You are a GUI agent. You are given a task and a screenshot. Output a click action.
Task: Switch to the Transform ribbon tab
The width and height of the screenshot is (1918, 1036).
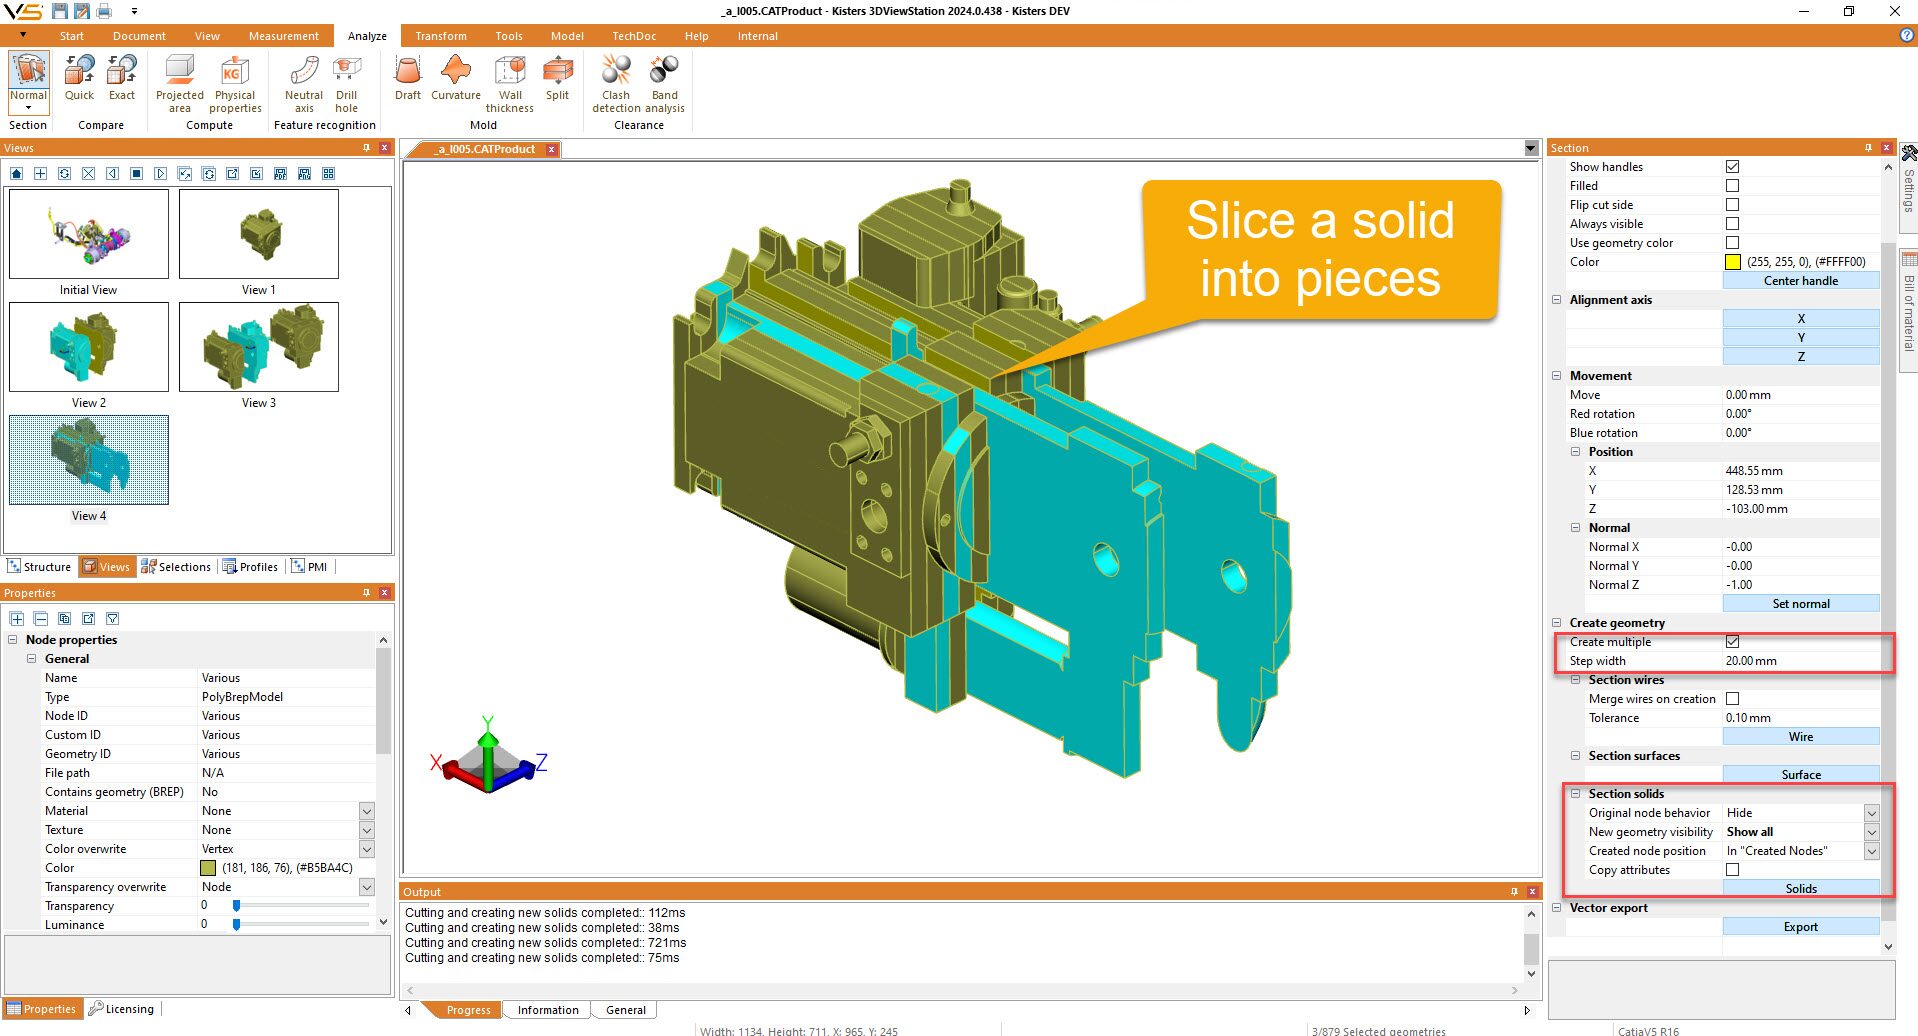[x=440, y=35]
